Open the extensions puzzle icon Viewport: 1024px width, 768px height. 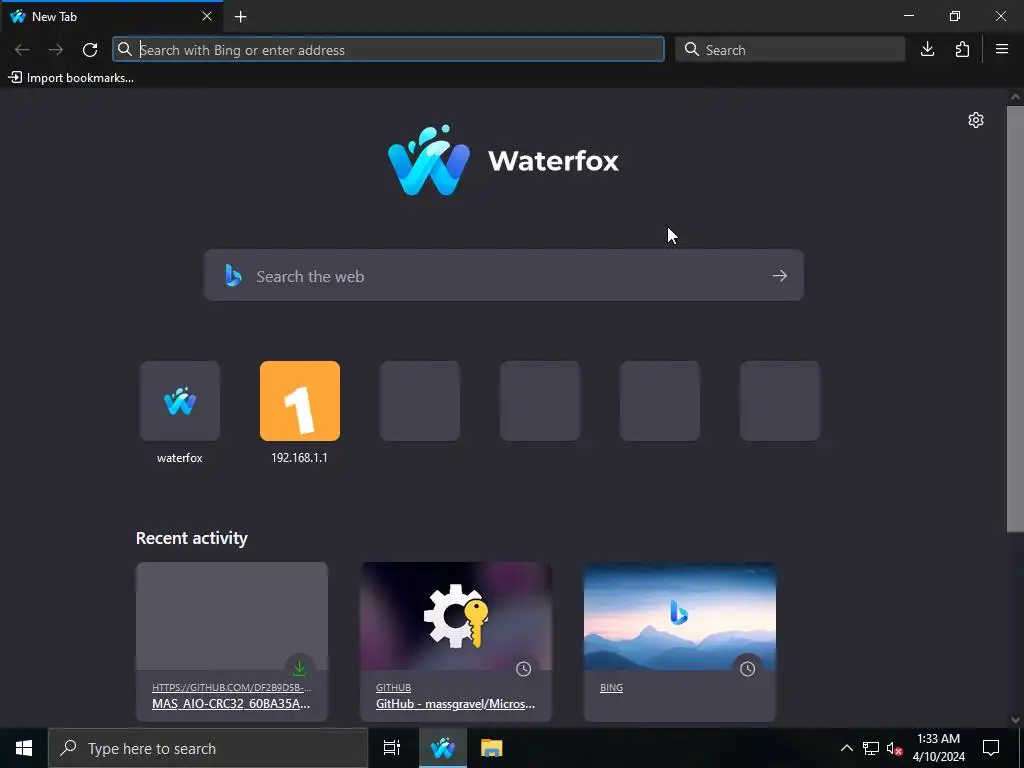pos(962,50)
